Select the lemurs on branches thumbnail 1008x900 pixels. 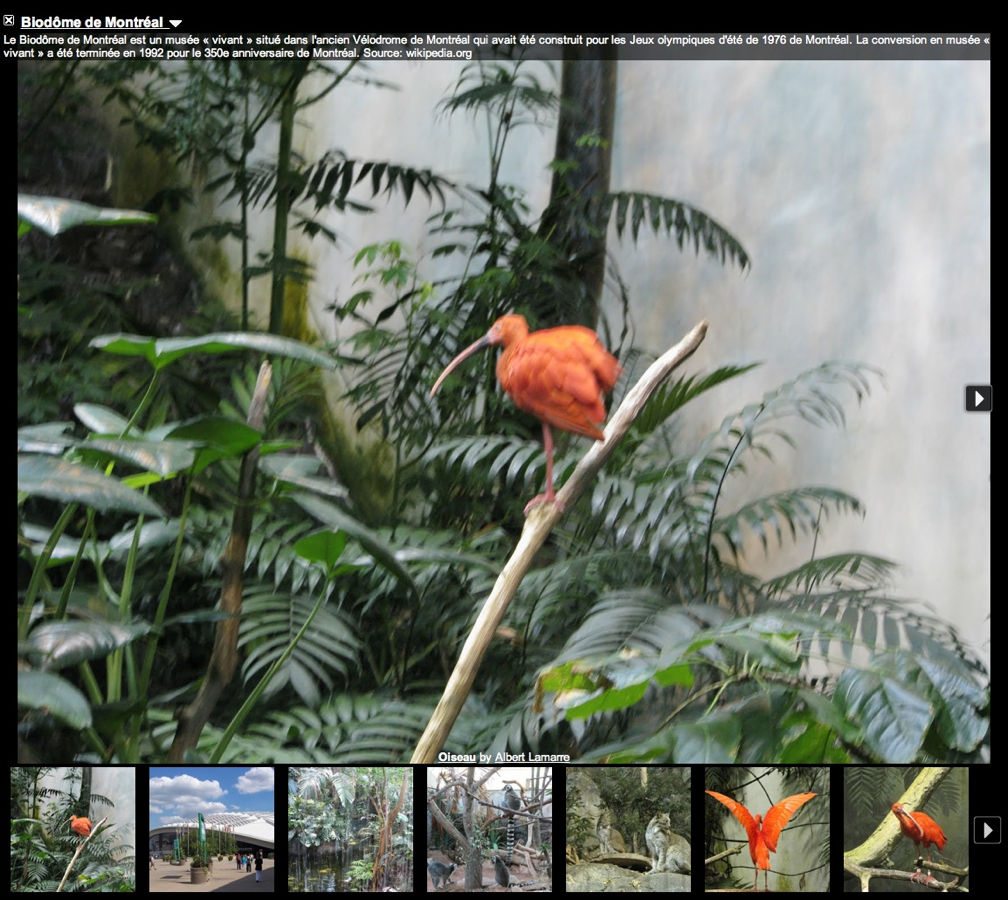(x=489, y=829)
